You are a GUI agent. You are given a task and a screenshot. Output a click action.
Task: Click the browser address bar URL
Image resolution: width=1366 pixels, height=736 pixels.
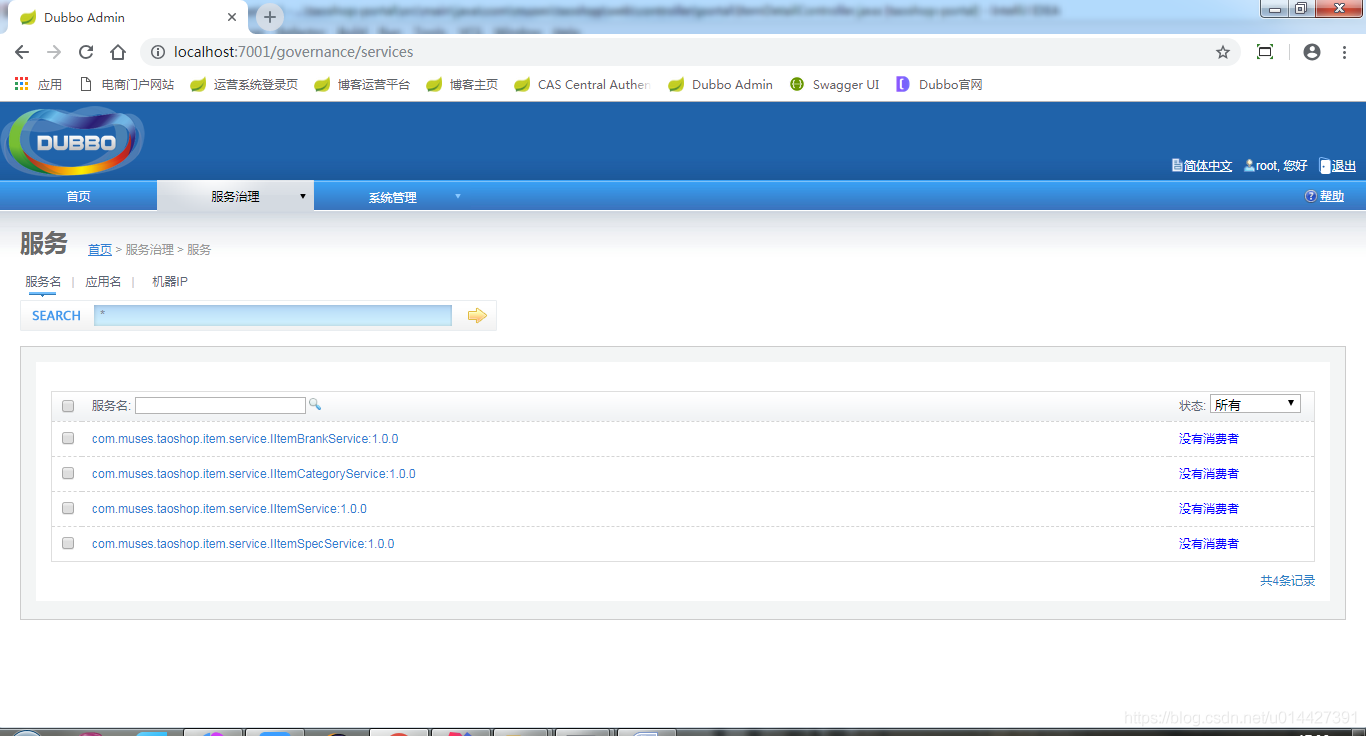[293, 52]
